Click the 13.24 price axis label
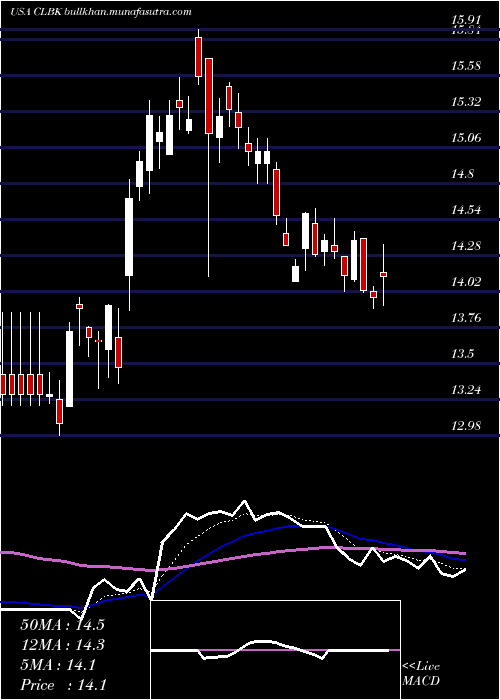Screen dimensions: 500x700 click(466, 390)
